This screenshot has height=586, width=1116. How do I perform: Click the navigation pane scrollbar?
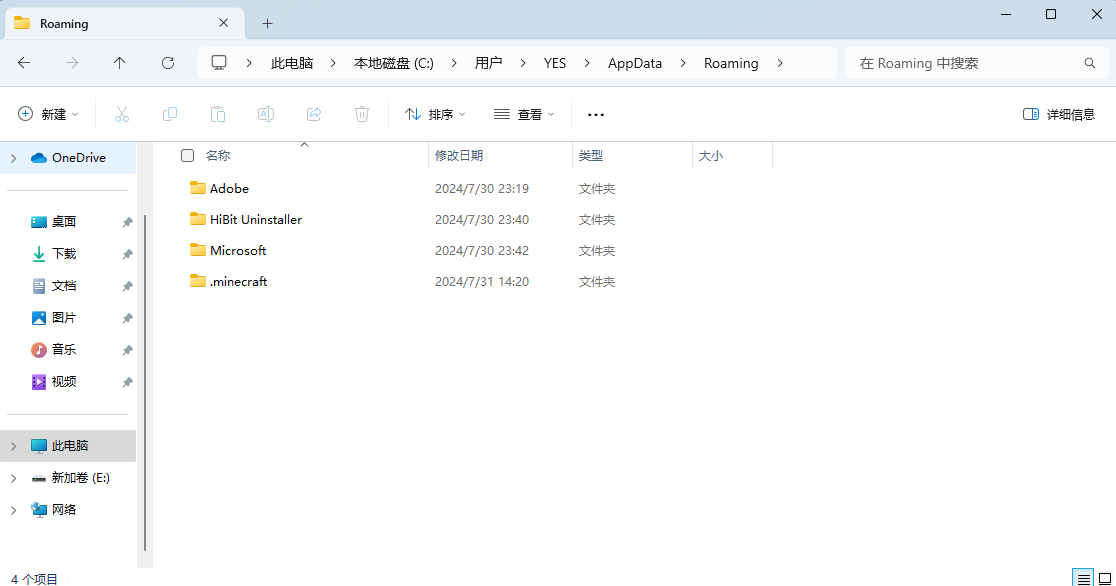[145, 382]
